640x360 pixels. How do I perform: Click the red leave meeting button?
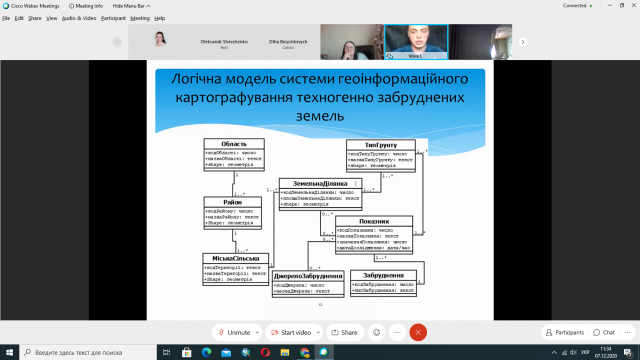click(418, 333)
